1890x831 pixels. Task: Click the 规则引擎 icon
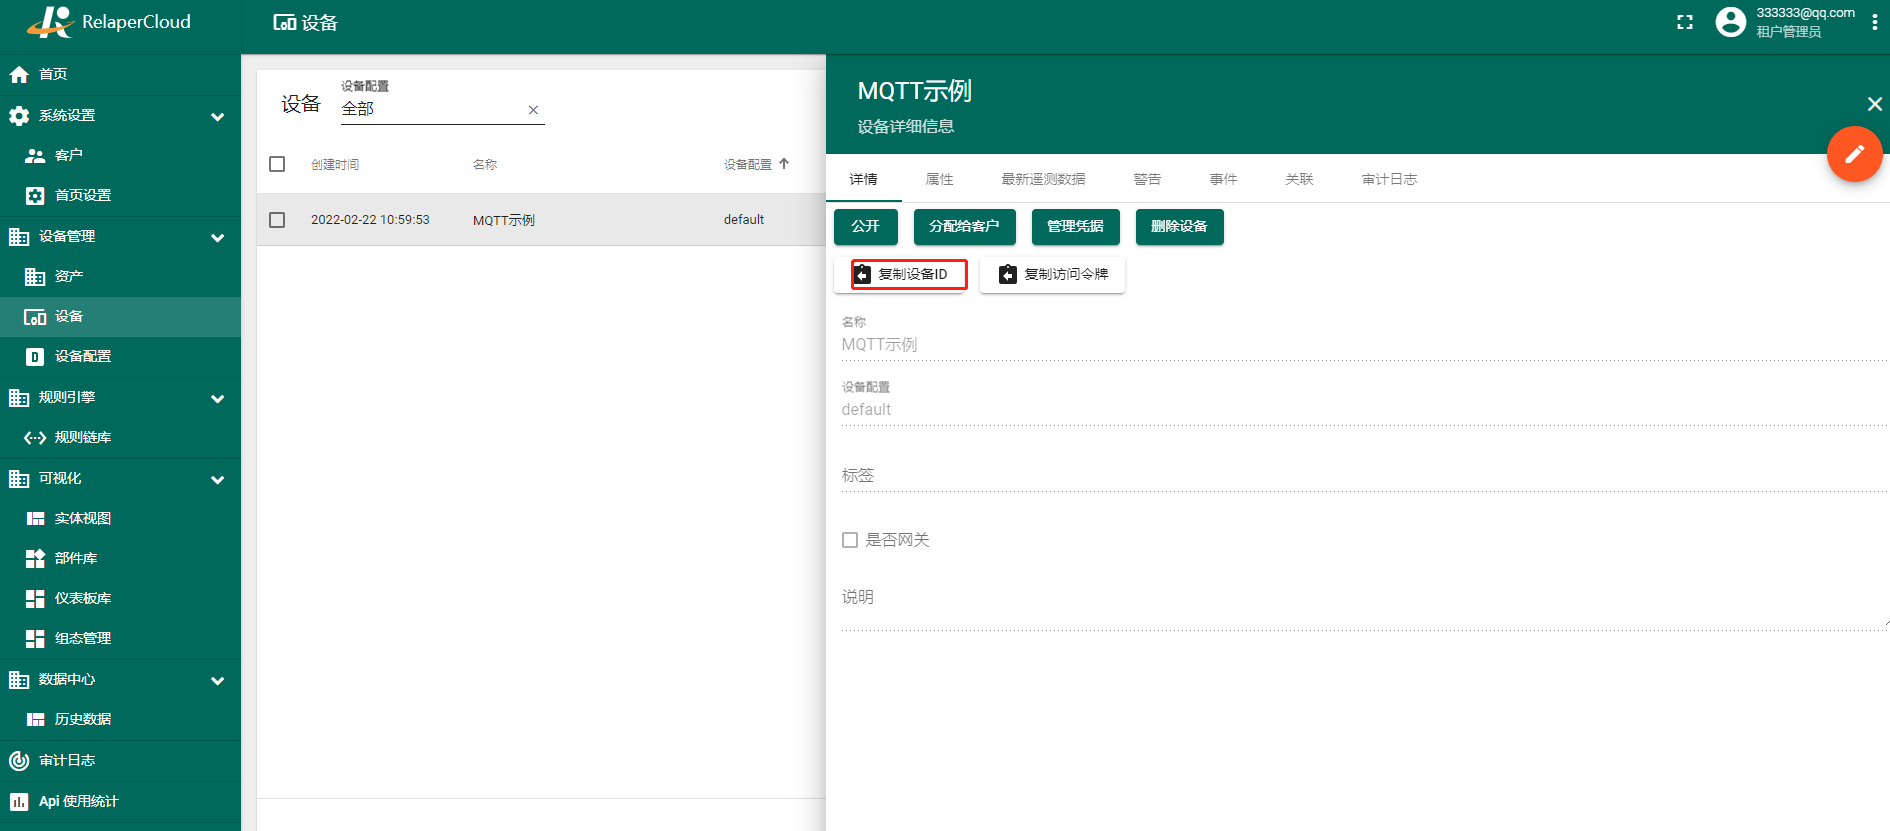point(19,397)
